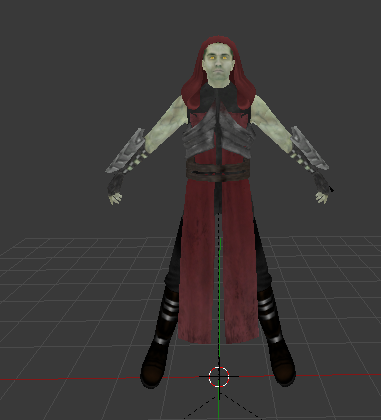The image size is (381, 420).
Task: Click the 3D cursor red-white circle
Action: (x=219, y=377)
